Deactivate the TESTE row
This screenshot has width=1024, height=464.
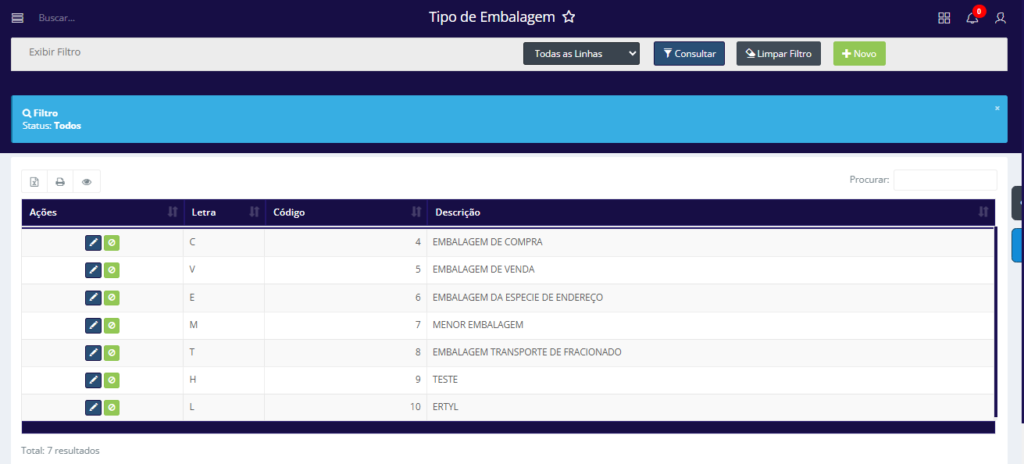tap(112, 380)
